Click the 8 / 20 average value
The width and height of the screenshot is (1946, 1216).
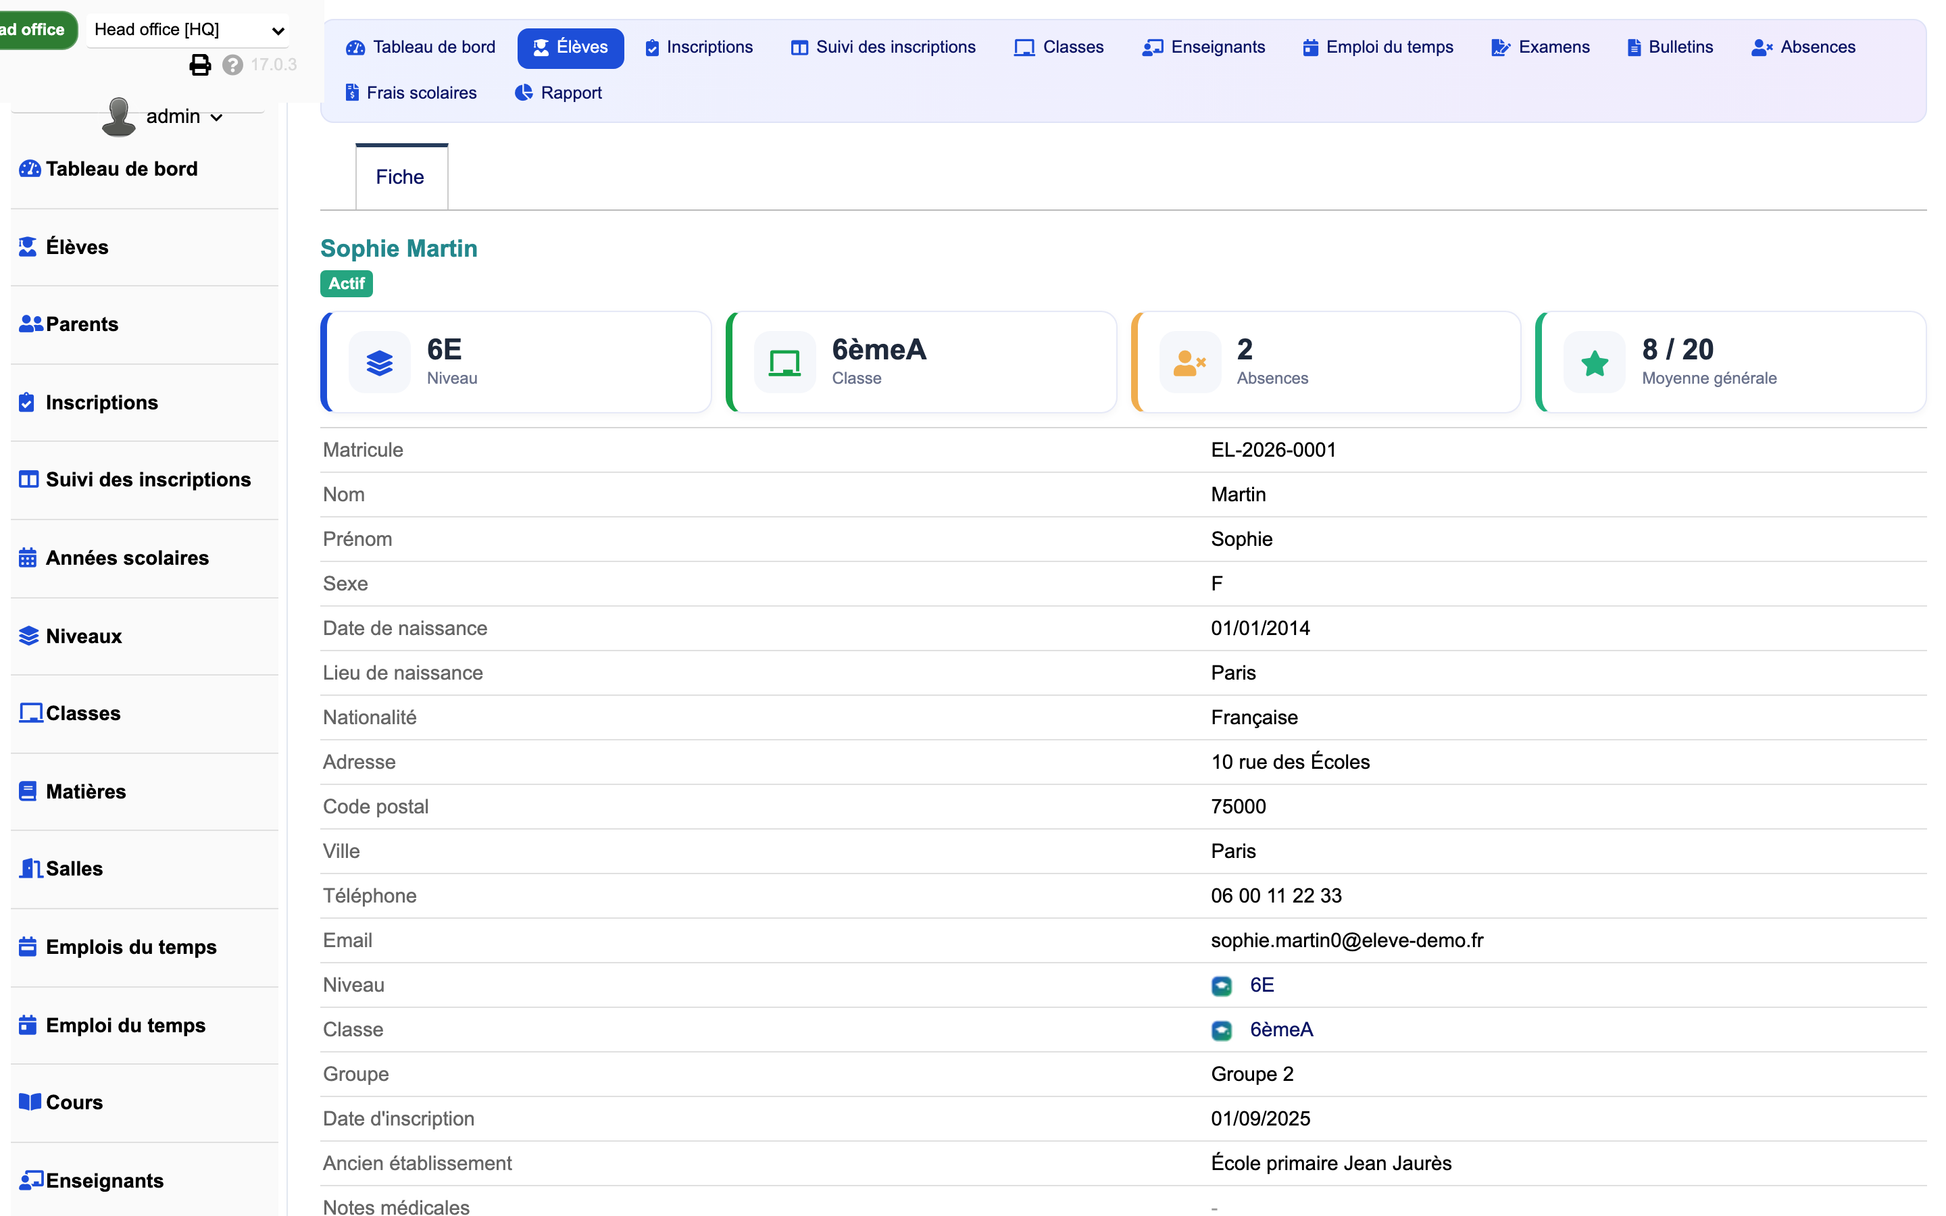pyautogui.click(x=1677, y=349)
